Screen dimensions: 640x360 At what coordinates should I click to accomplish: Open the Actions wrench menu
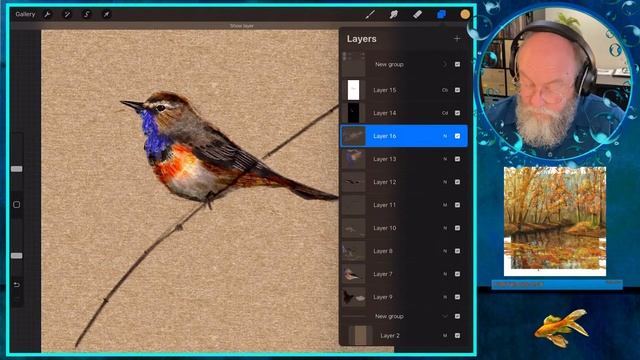pos(47,15)
